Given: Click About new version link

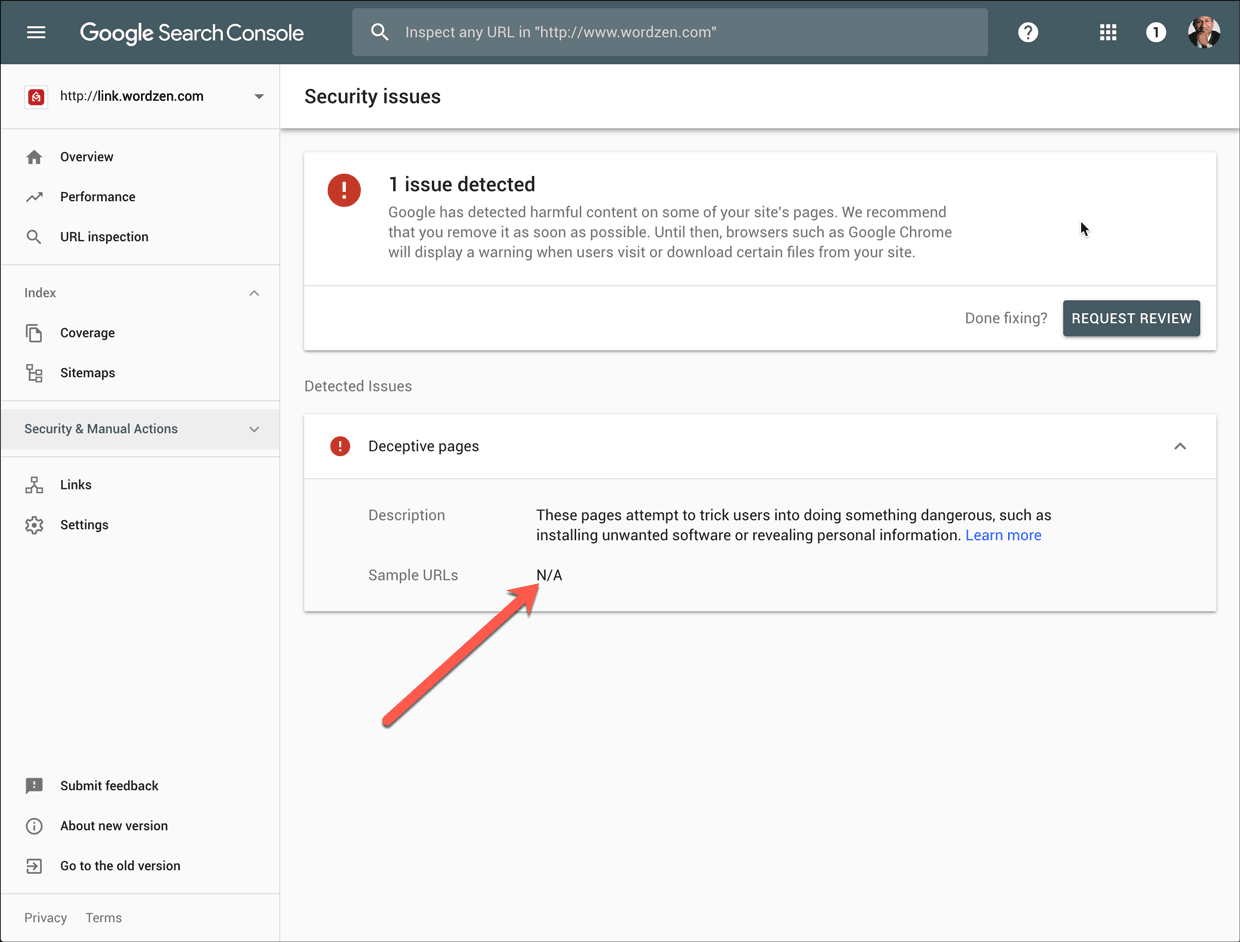Looking at the screenshot, I should pos(114,826).
